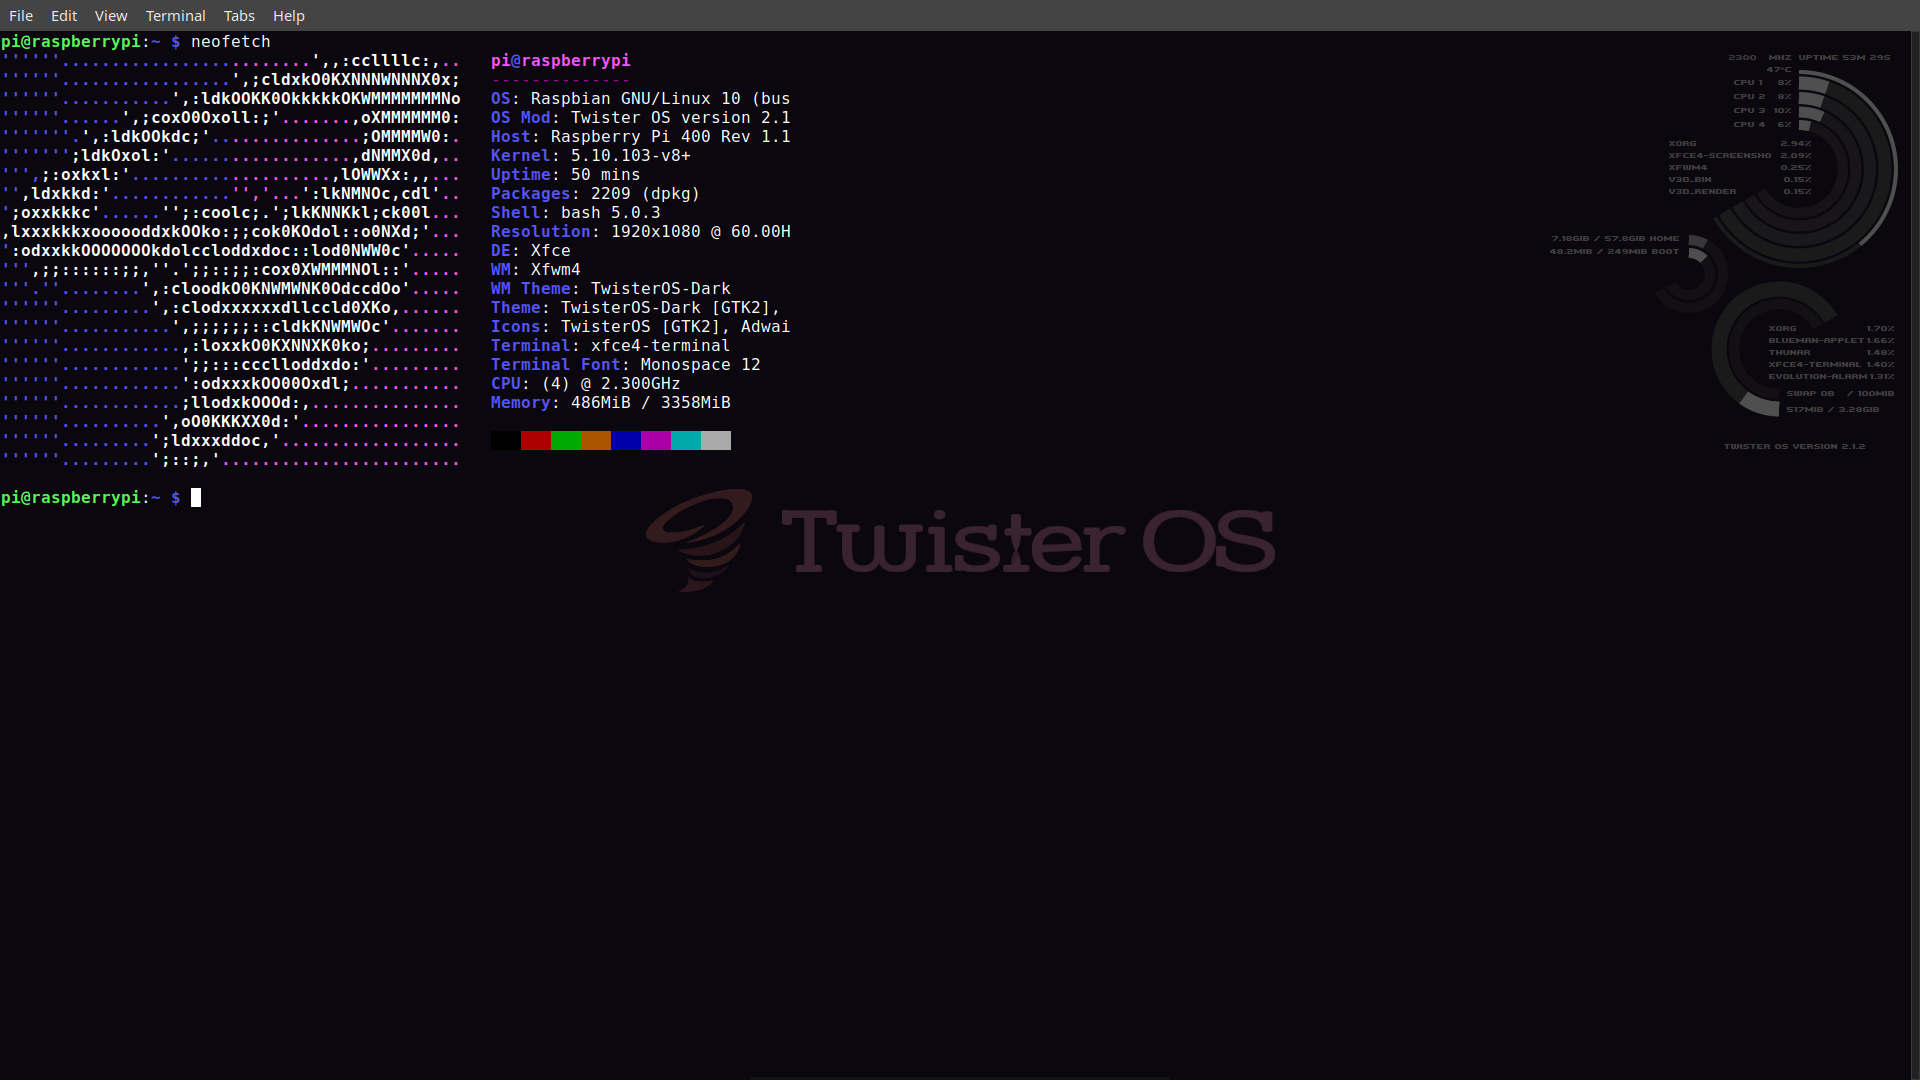Click the 'Kernel: 5.10.103-v8+' line
1920x1080 pixels.
[x=591, y=156]
